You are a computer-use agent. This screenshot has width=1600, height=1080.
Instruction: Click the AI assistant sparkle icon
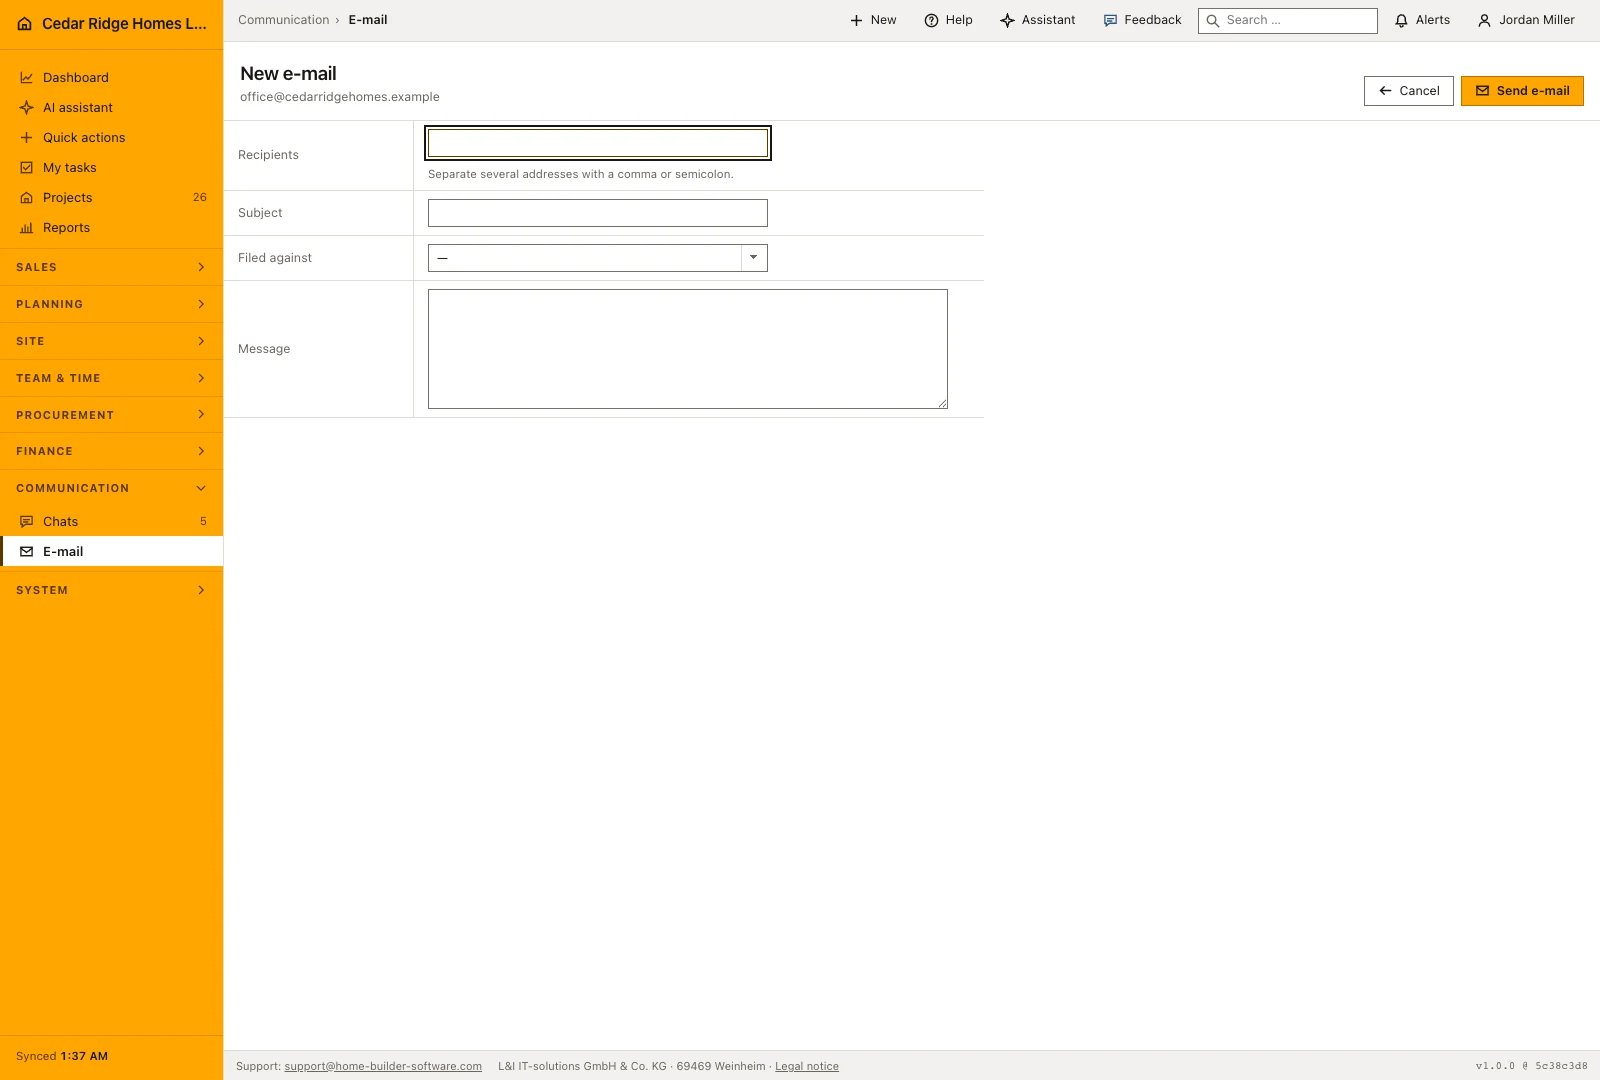(27, 108)
